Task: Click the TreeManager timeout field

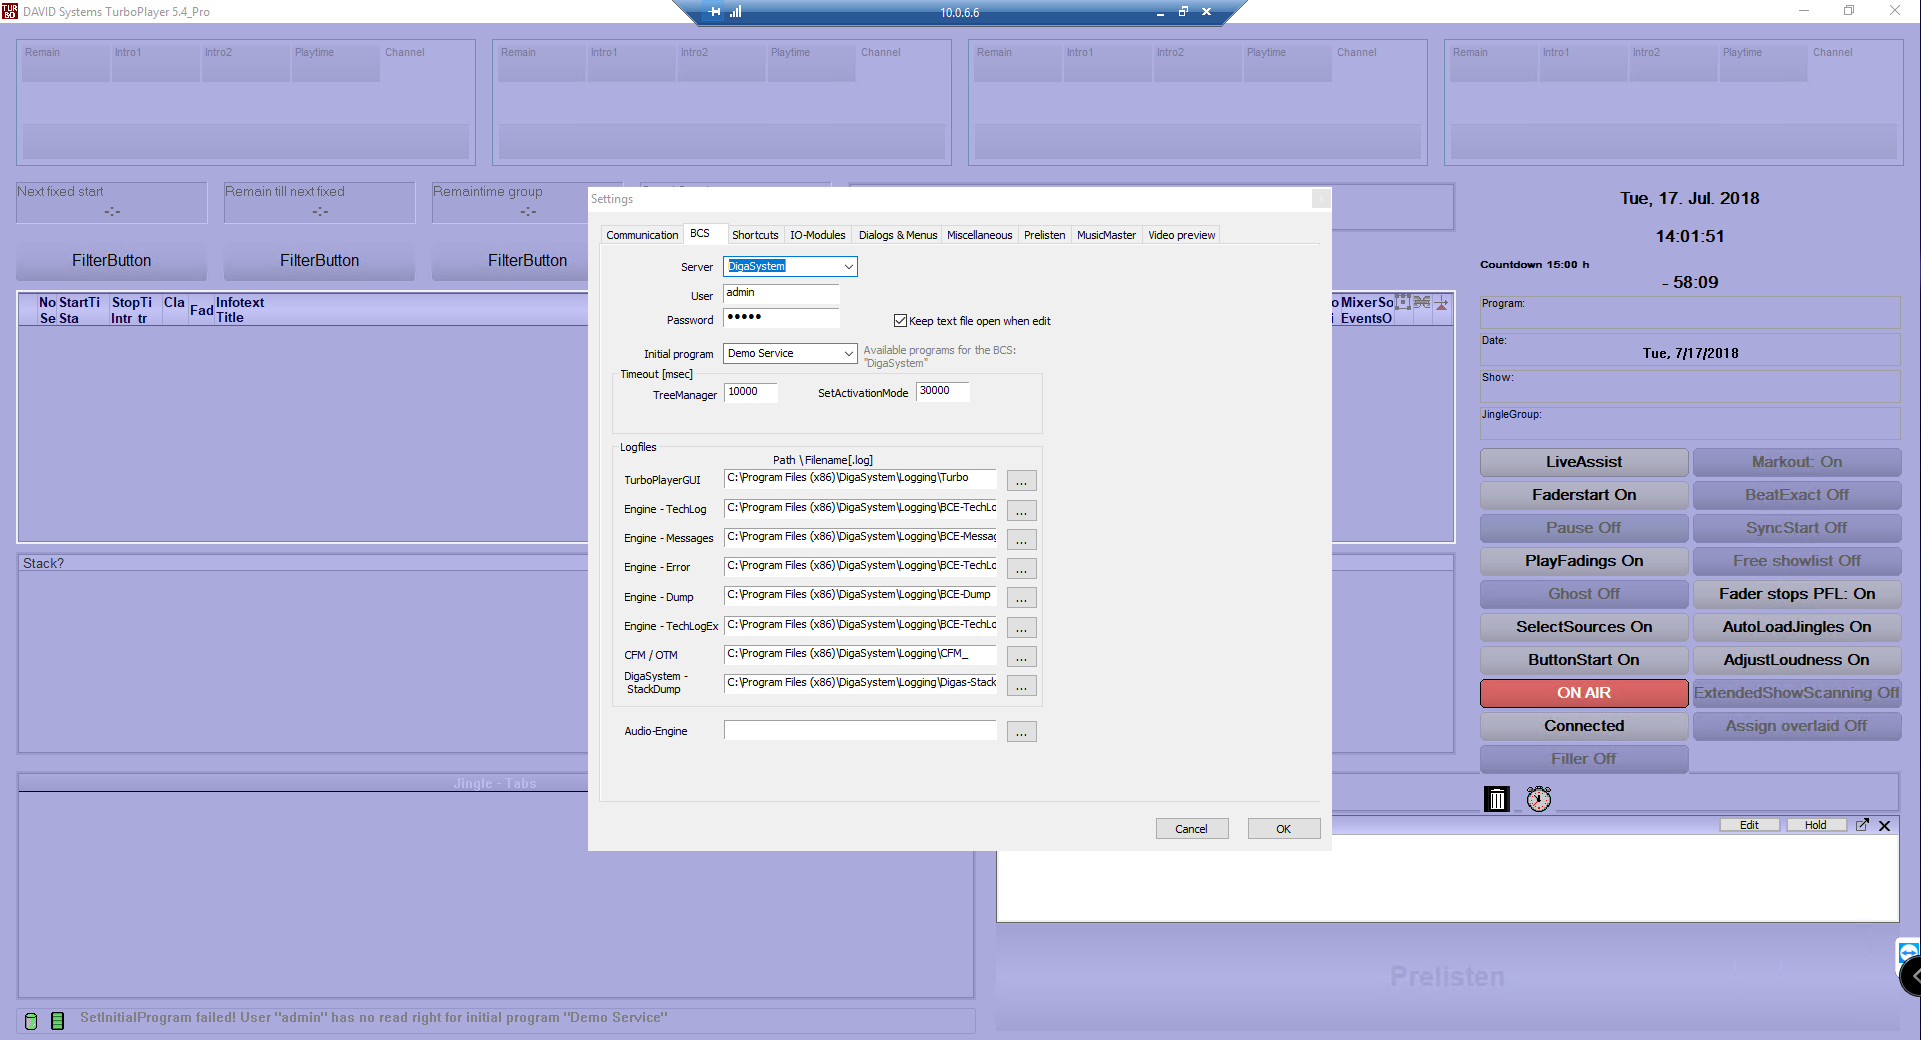Action: pos(750,392)
